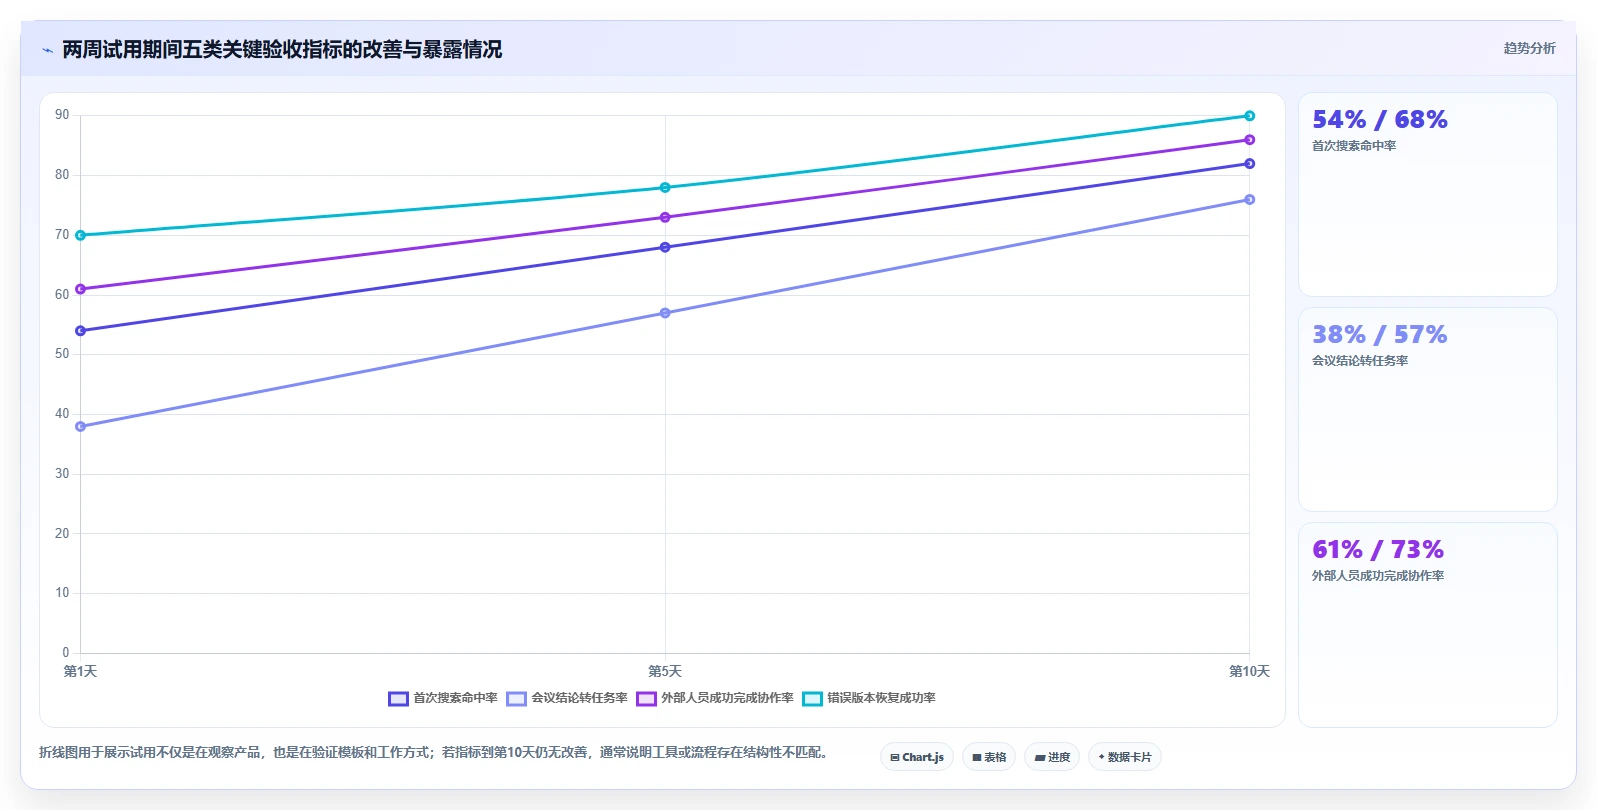The image size is (1597, 810).
Task: Click the 外部人员成功完成协作率 point at 第10天
Action: coord(1249,140)
